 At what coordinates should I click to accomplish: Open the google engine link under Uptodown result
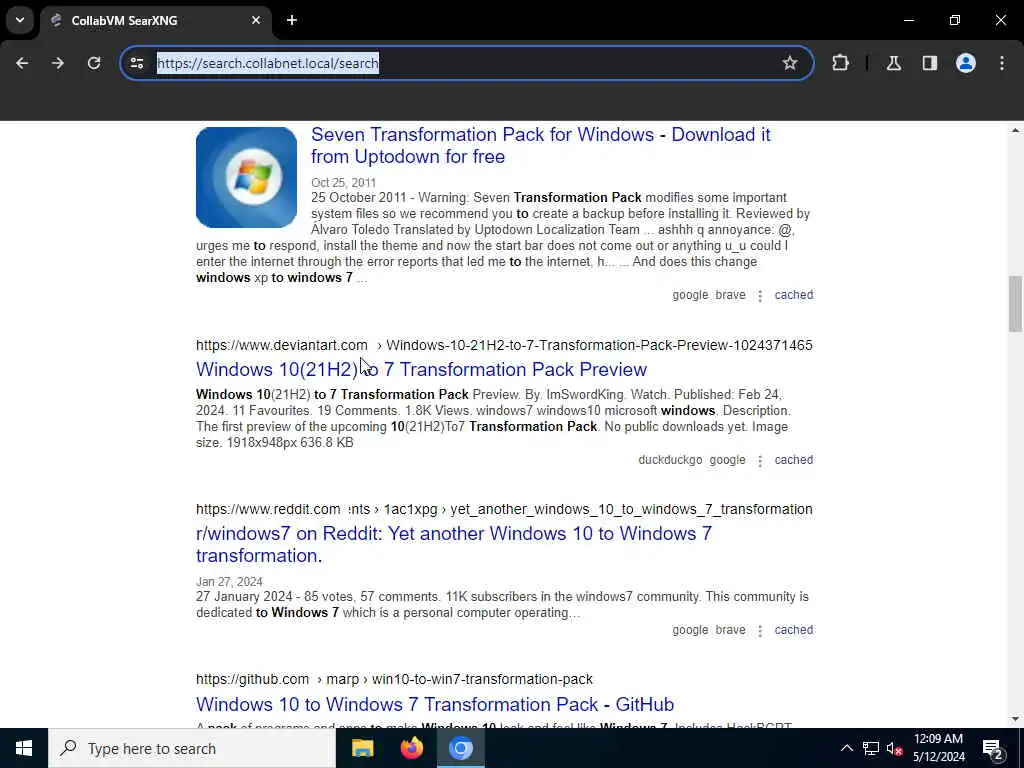[690, 295]
